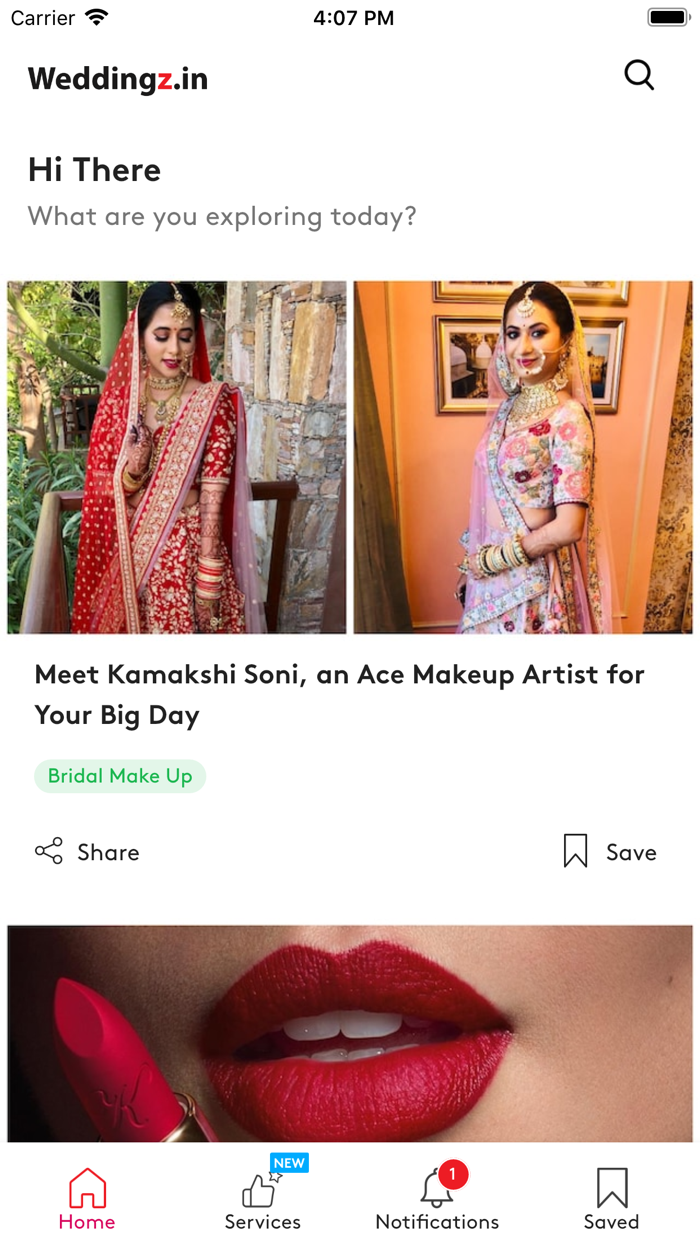Tap the Share text label
The height and width of the screenshot is (1244, 700).
point(108,852)
